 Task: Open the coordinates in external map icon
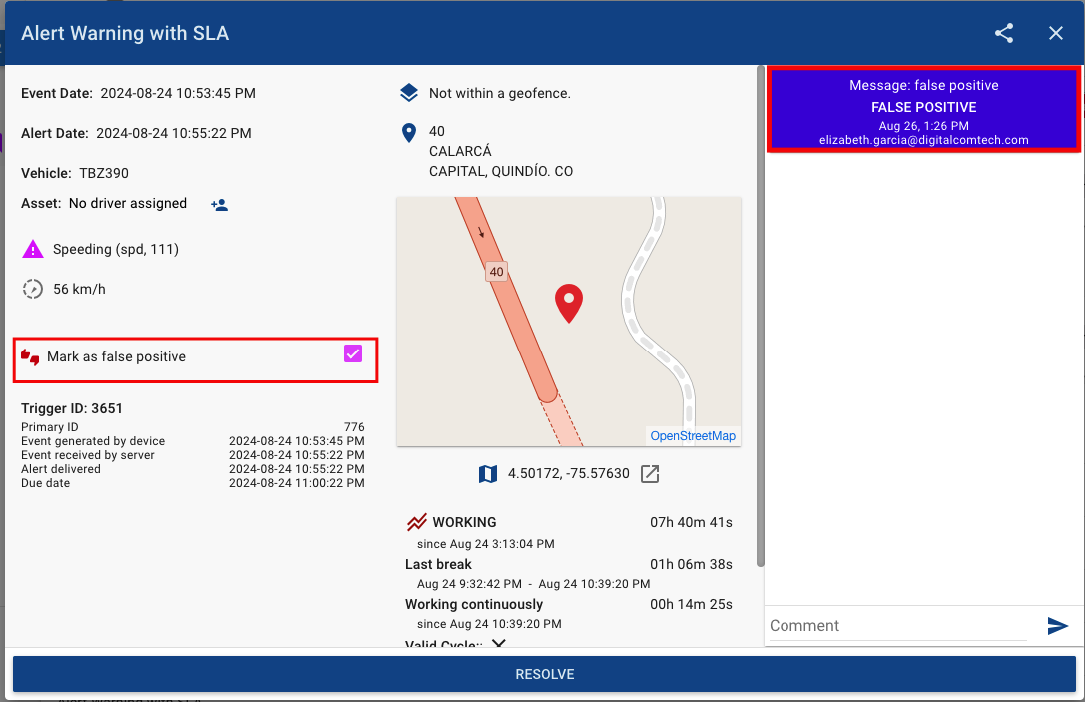pos(650,474)
